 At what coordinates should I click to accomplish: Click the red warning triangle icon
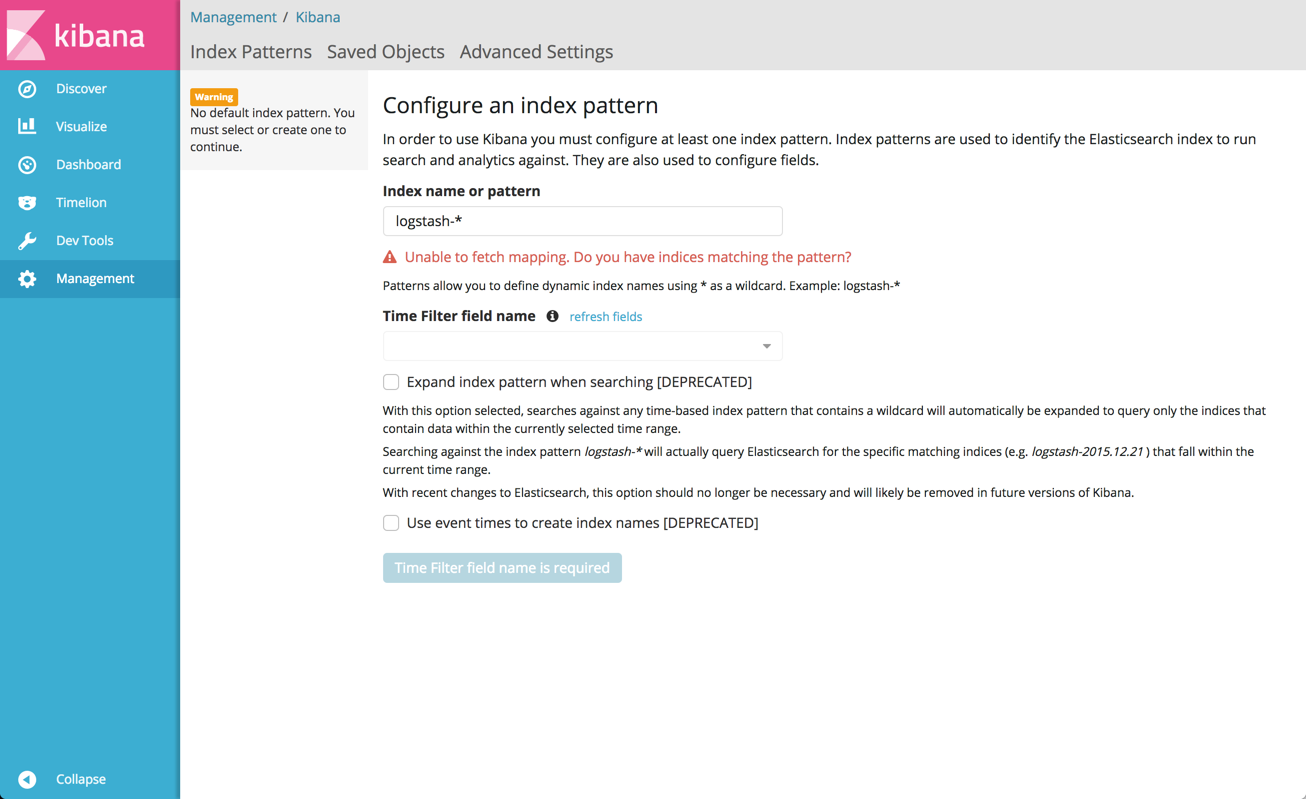(x=390, y=257)
